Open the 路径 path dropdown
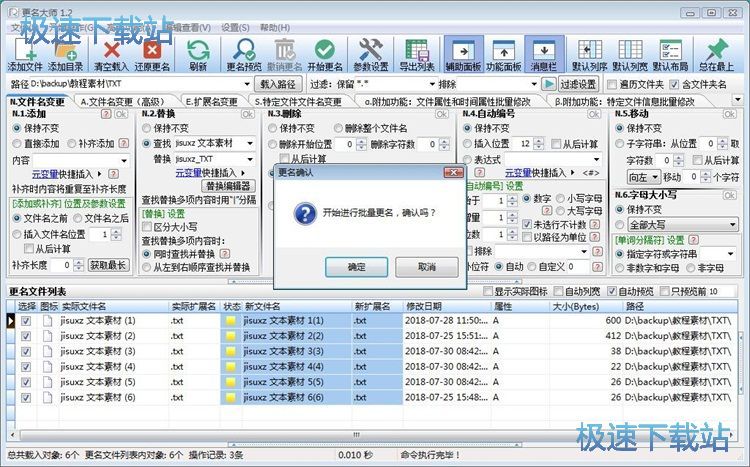750x467 pixels. coord(247,84)
